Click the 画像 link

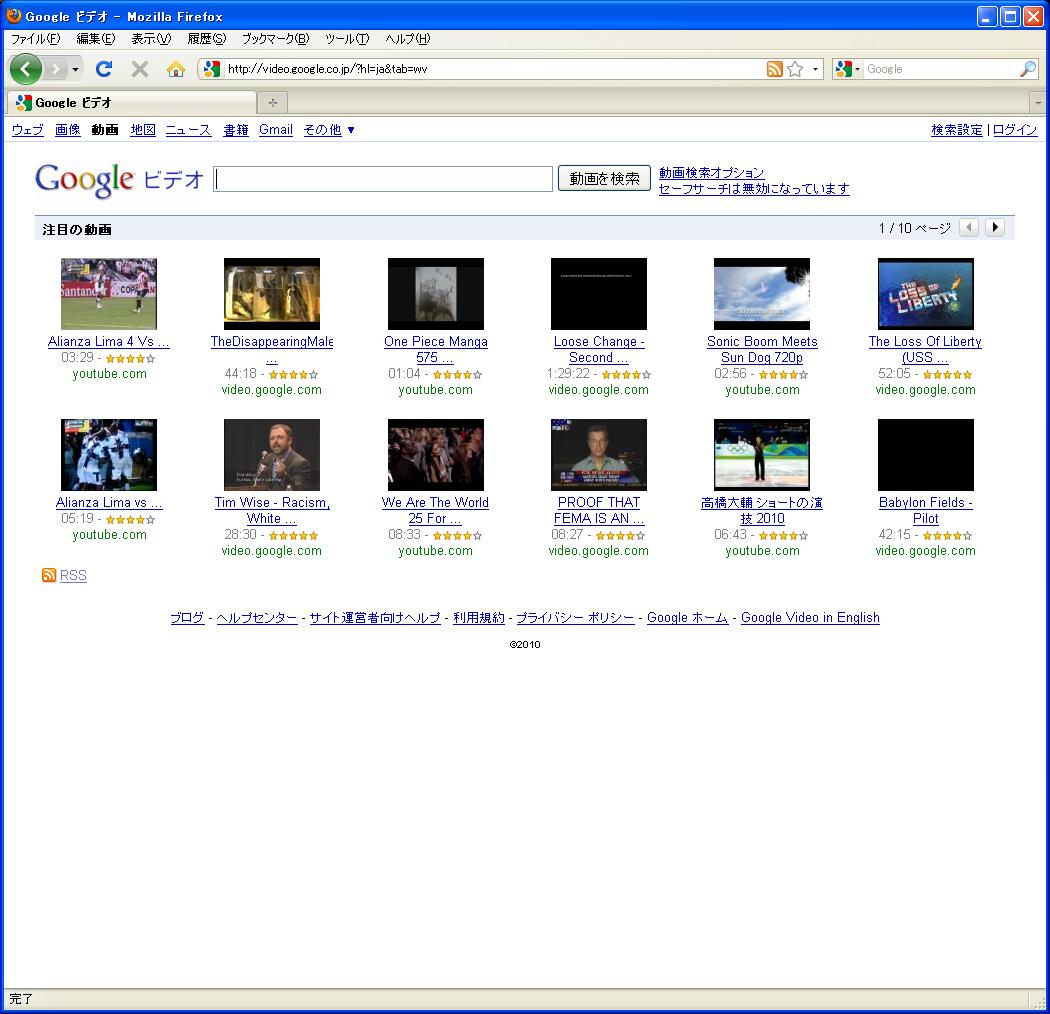pyautogui.click(x=68, y=130)
